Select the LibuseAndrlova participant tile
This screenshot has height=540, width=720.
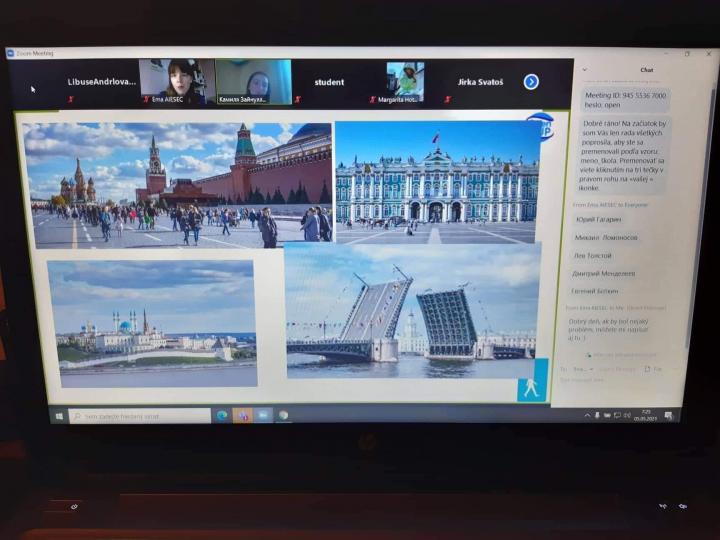click(x=101, y=82)
